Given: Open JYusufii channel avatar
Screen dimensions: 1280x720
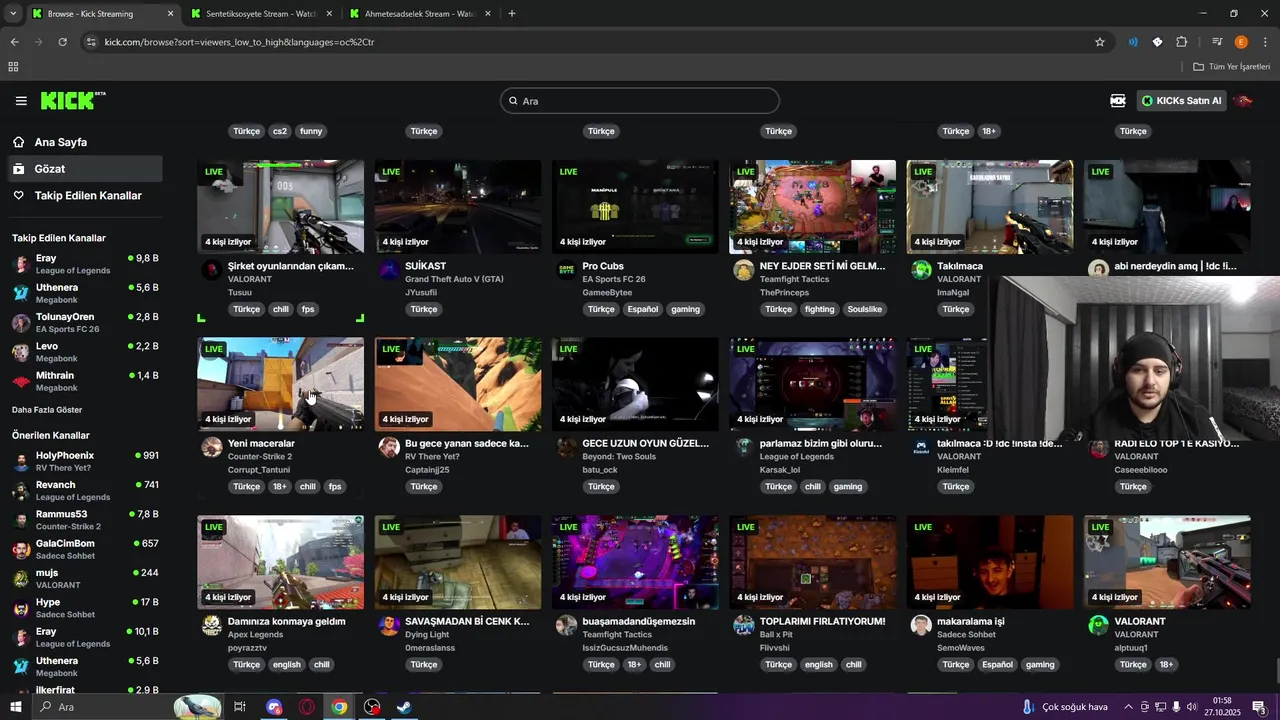Looking at the screenshot, I should click(x=389, y=270).
